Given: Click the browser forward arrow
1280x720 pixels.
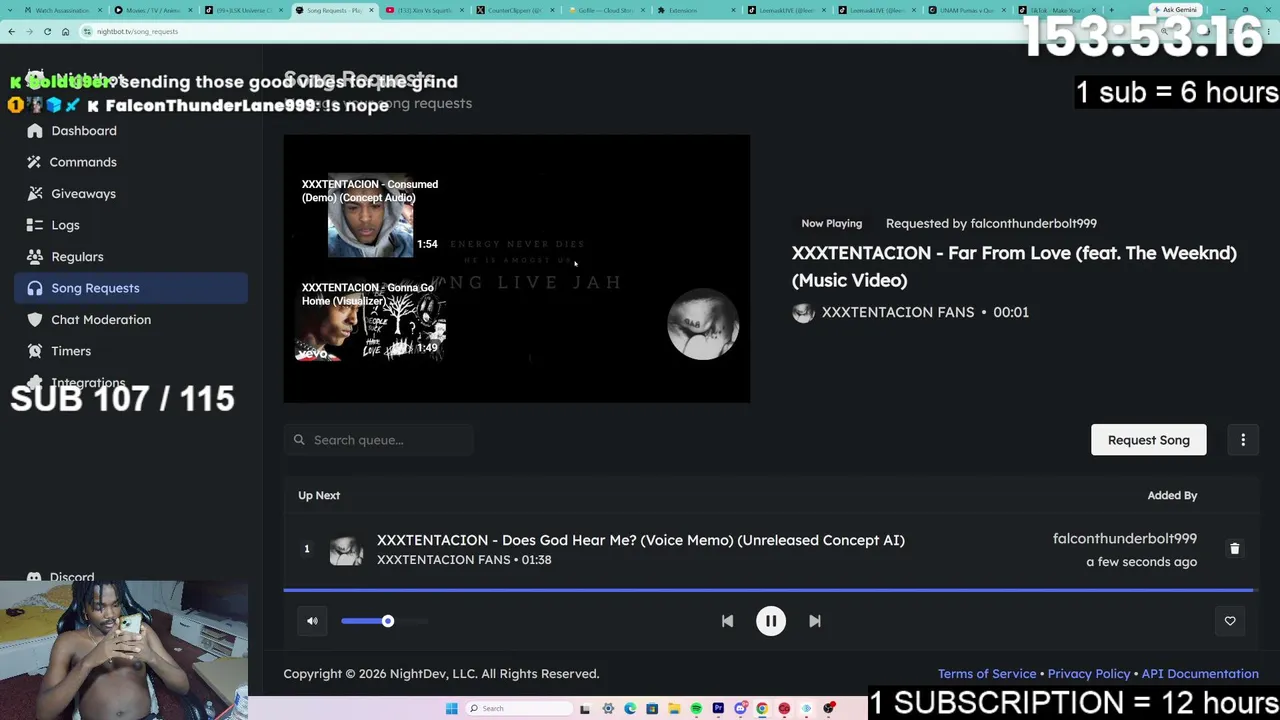Looking at the screenshot, I should 29,31.
